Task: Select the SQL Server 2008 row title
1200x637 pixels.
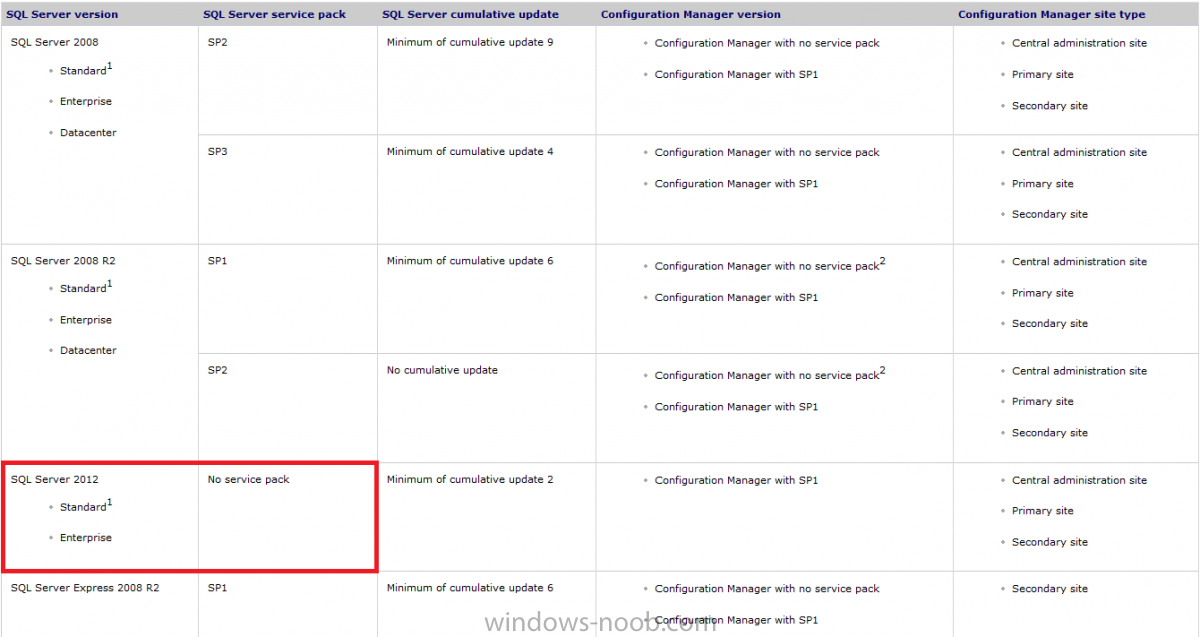Action: 54,42
